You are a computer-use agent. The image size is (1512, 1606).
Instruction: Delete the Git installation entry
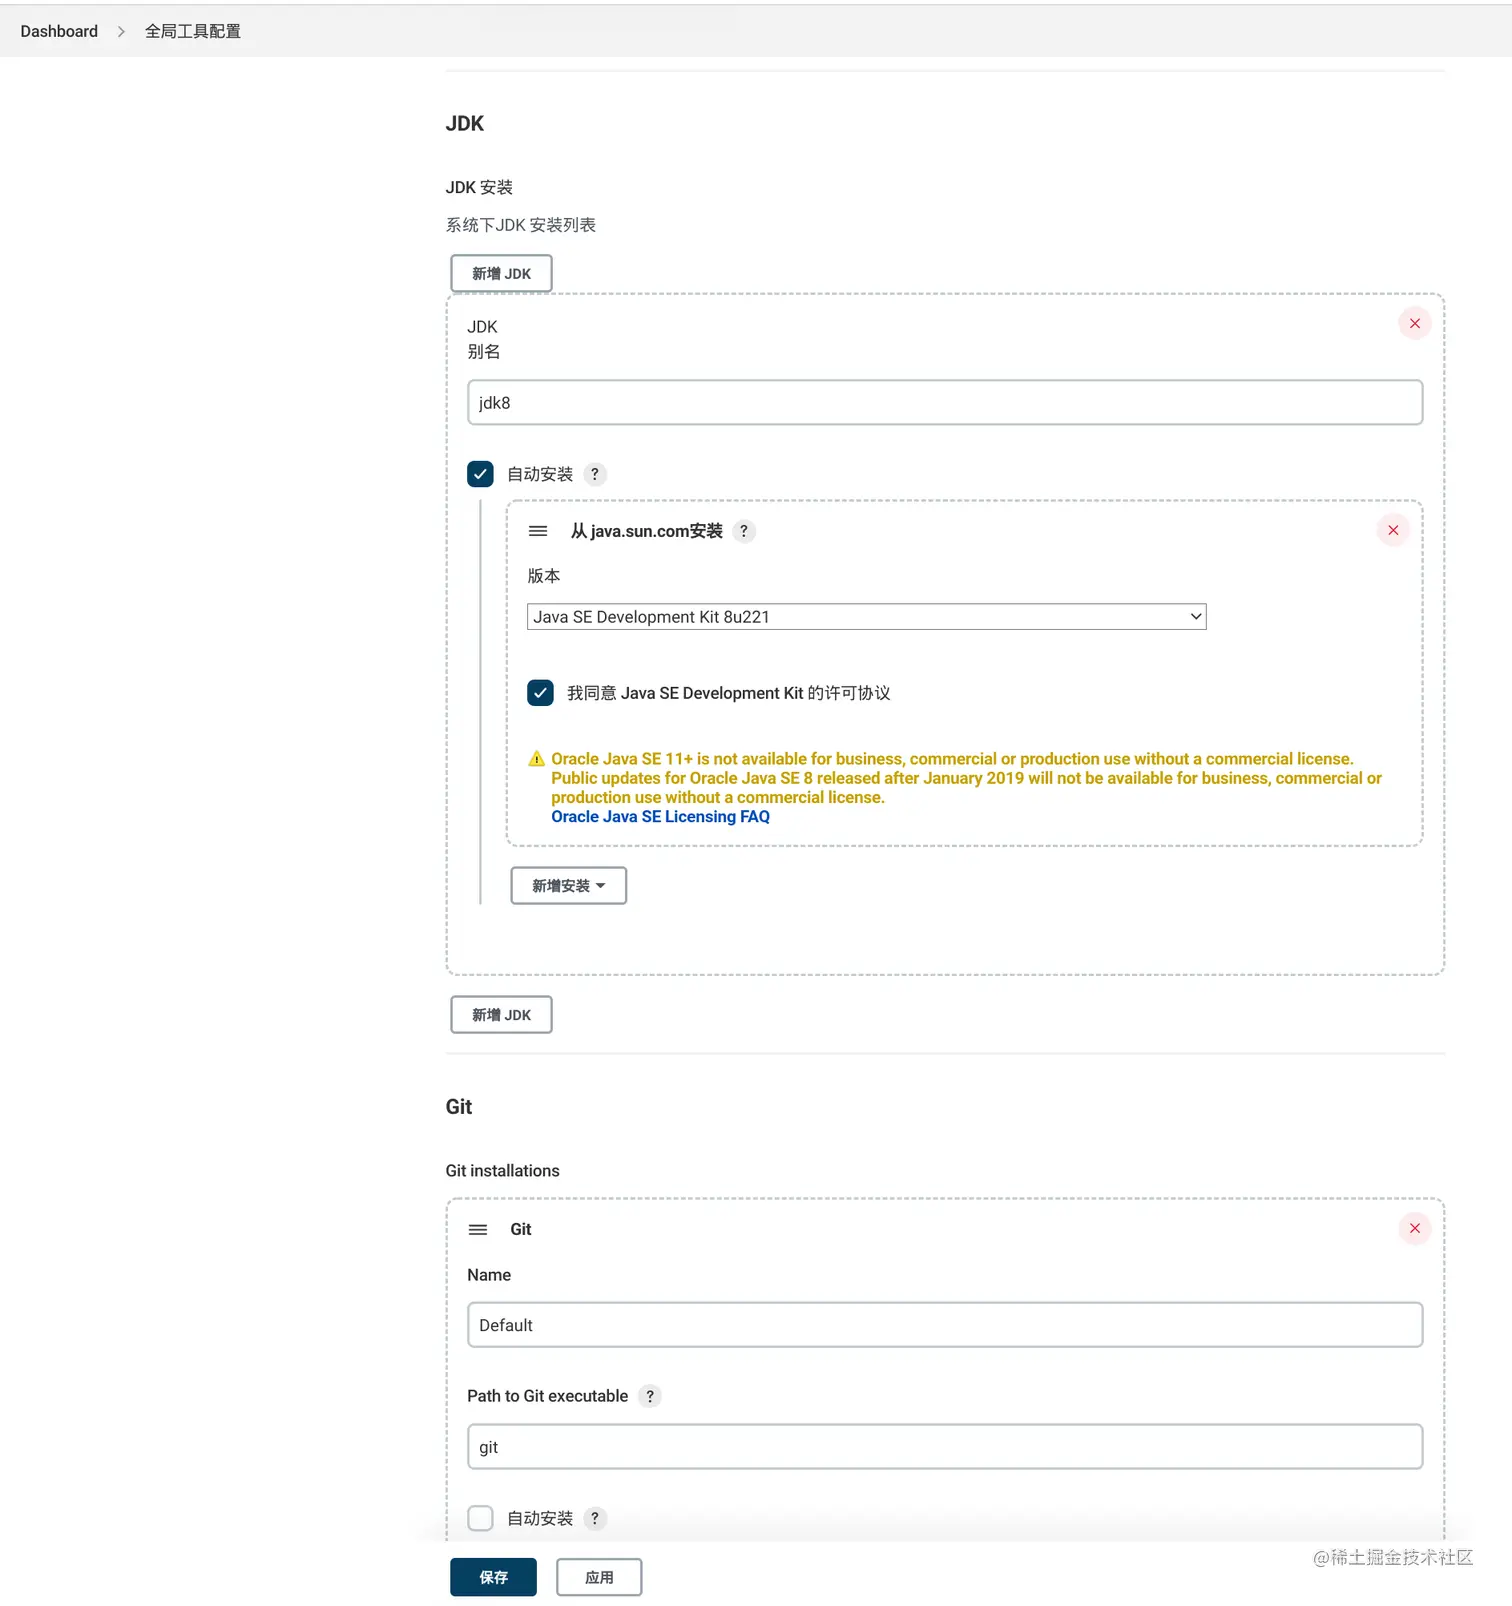tap(1414, 1228)
